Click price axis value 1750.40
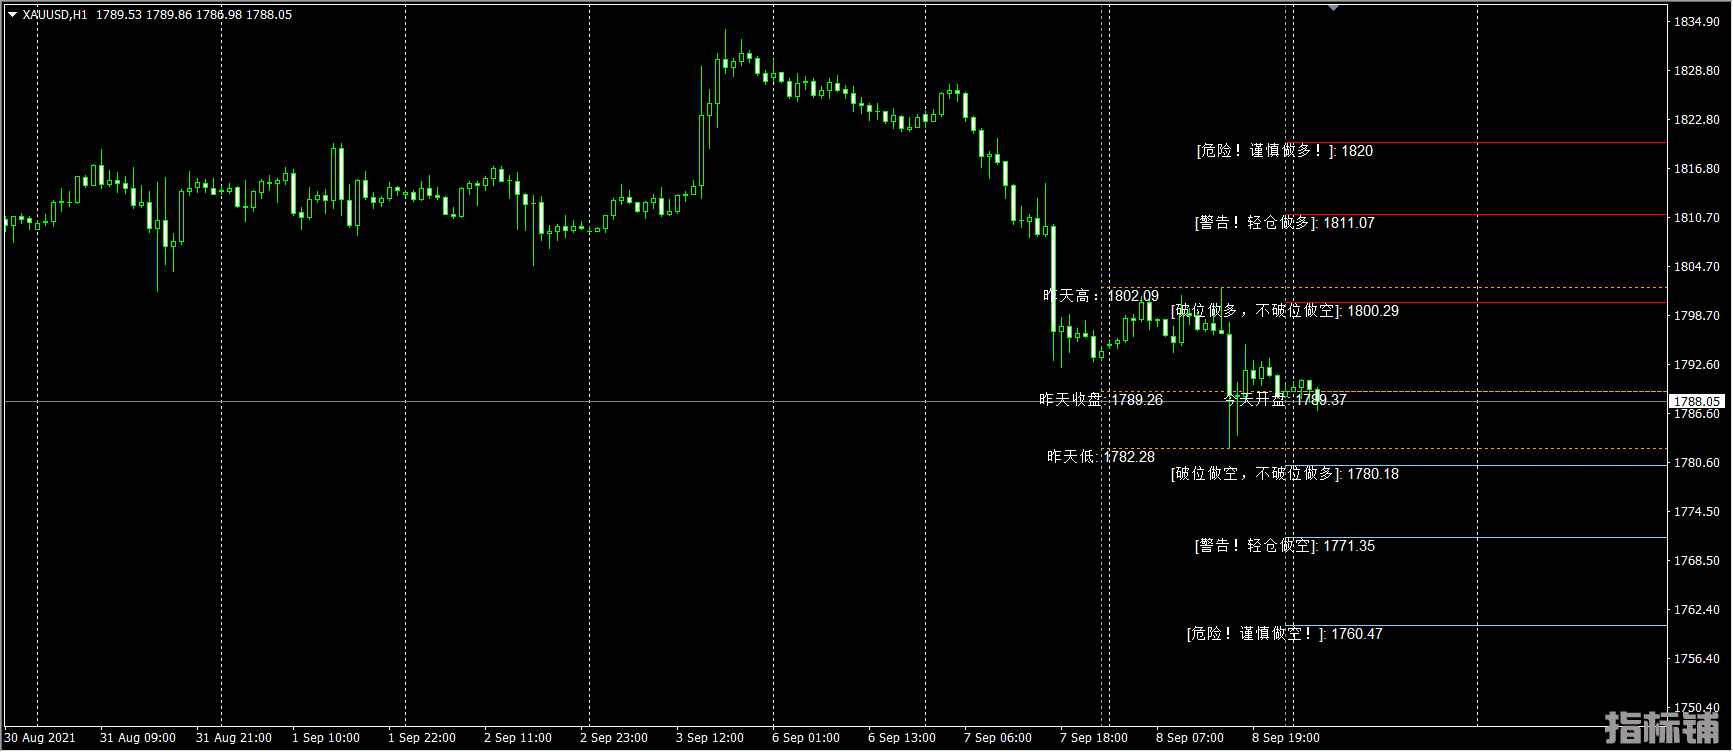Screen dimensions: 1733x752 click(1697, 708)
